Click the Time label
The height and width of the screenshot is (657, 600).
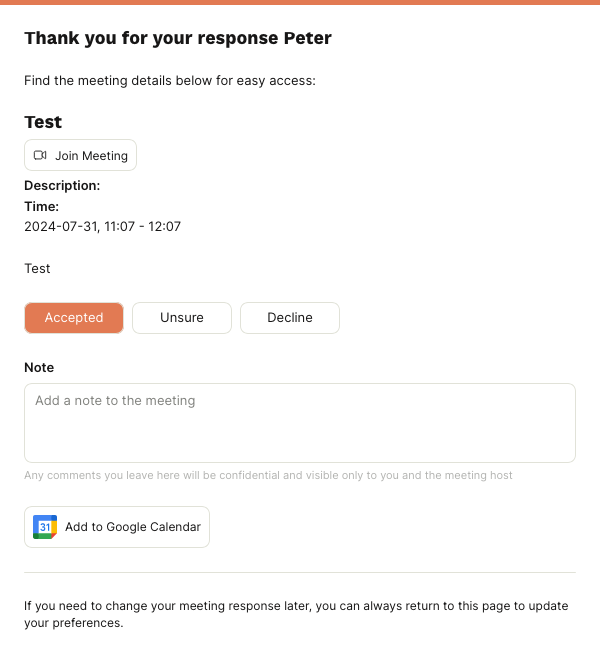41,206
